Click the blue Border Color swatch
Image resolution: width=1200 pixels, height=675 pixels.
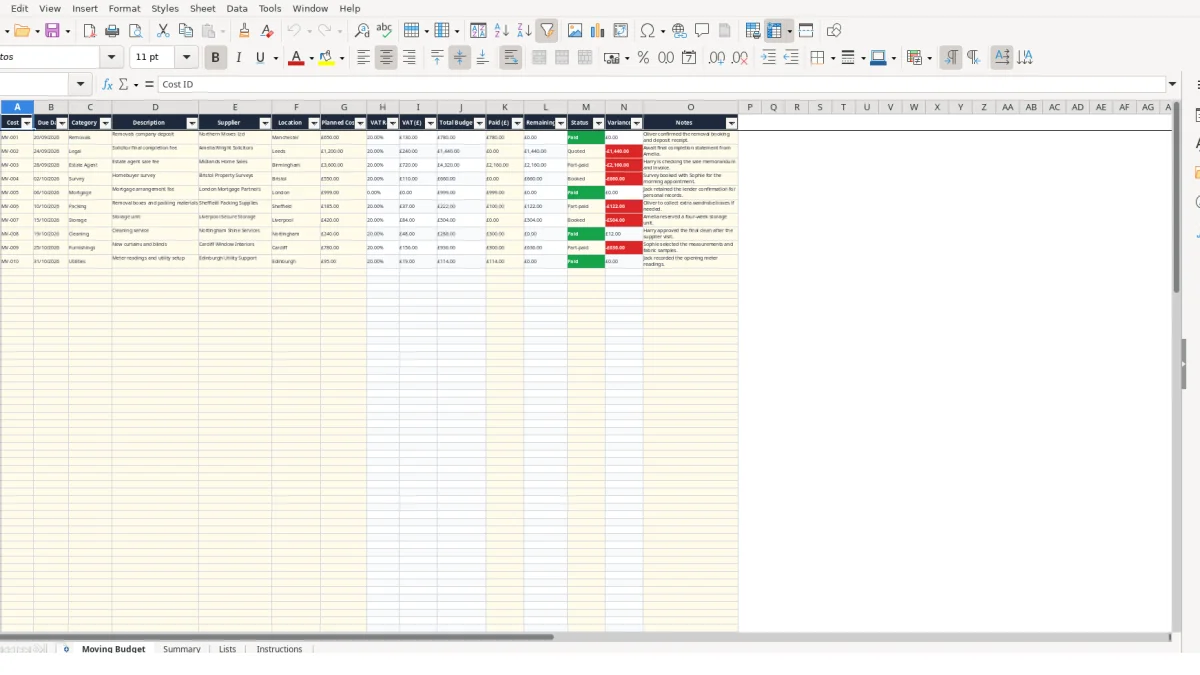point(877,58)
